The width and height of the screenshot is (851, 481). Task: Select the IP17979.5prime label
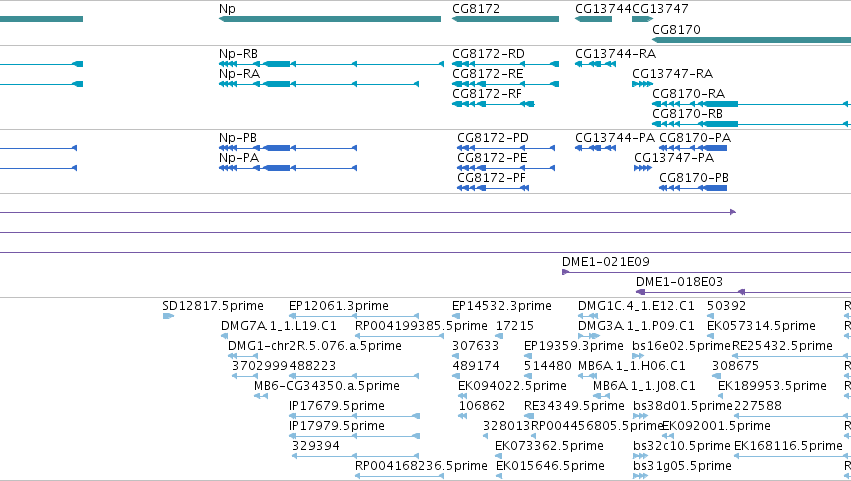click(x=336, y=427)
